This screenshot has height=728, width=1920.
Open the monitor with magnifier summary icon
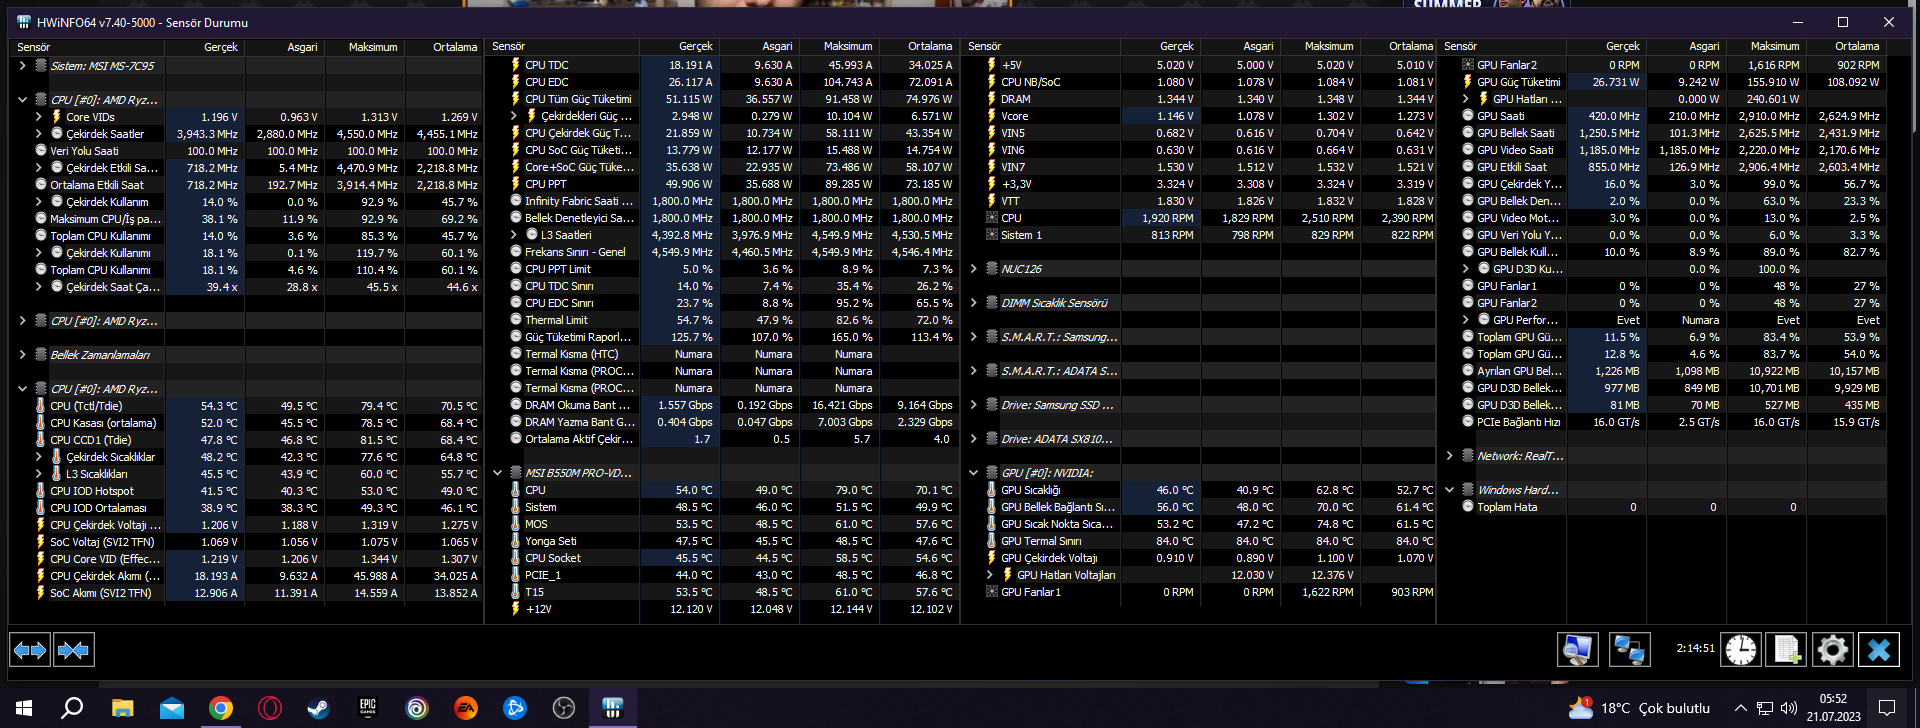(1578, 650)
